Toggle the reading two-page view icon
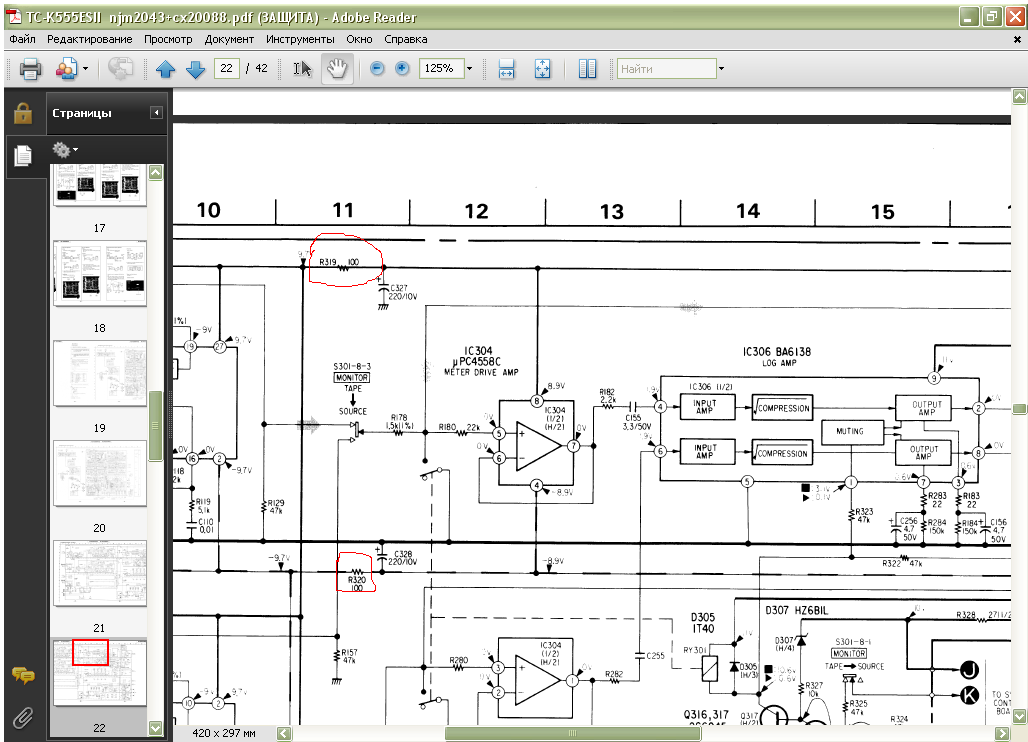1028x742 pixels. coord(587,69)
